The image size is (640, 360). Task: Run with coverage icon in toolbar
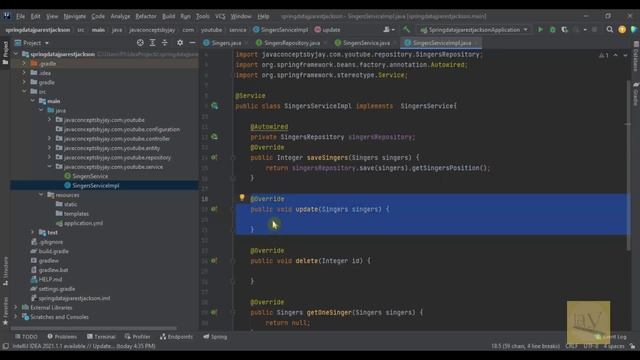pos(564,30)
